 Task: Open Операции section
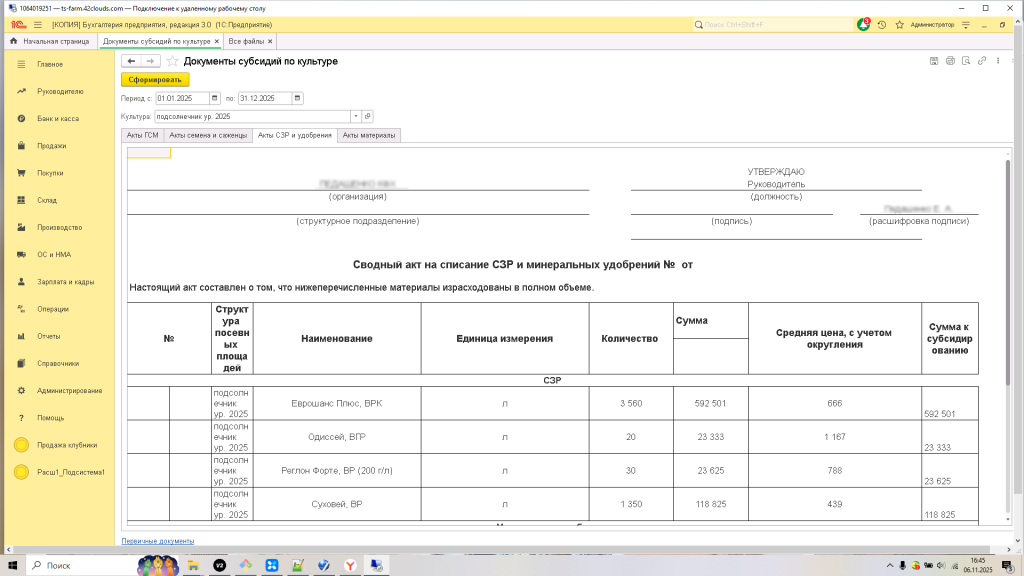coord(52,309)
